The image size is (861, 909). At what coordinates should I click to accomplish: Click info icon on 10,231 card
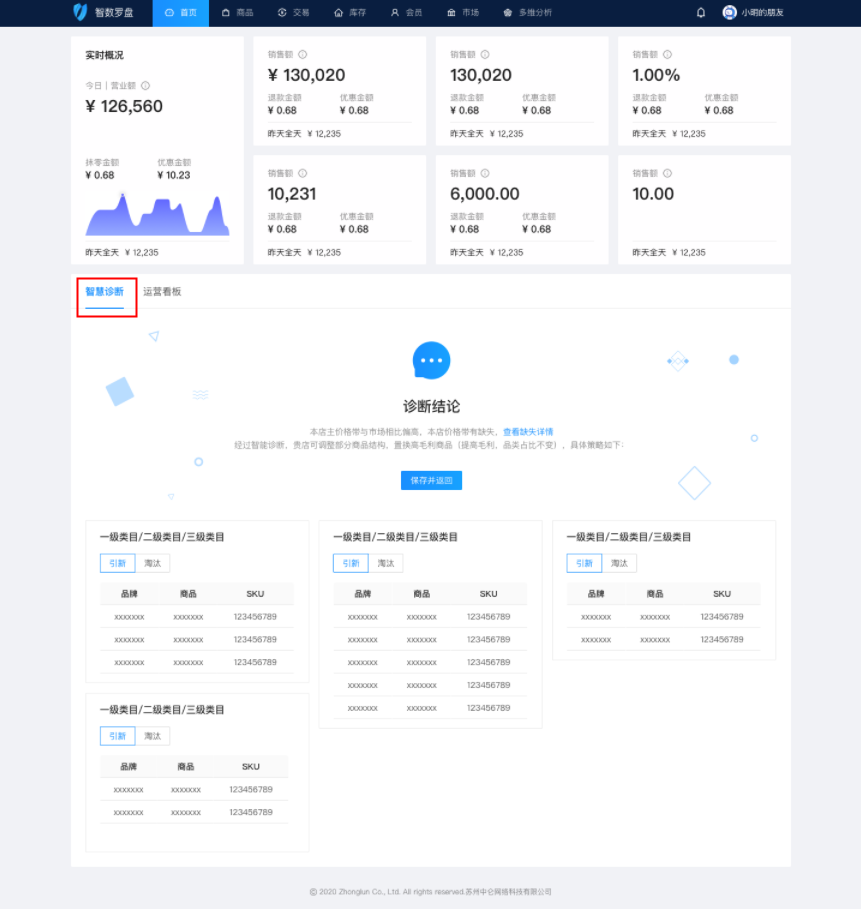point(303,173)
